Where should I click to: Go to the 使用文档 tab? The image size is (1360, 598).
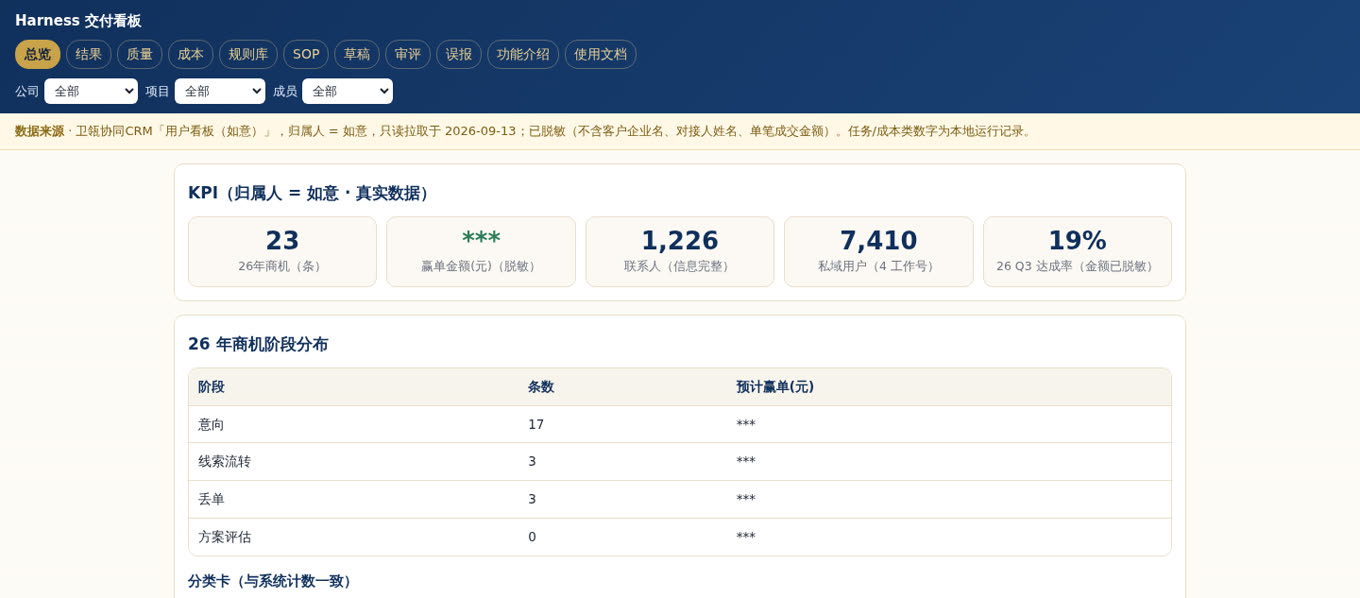(601, 54)
